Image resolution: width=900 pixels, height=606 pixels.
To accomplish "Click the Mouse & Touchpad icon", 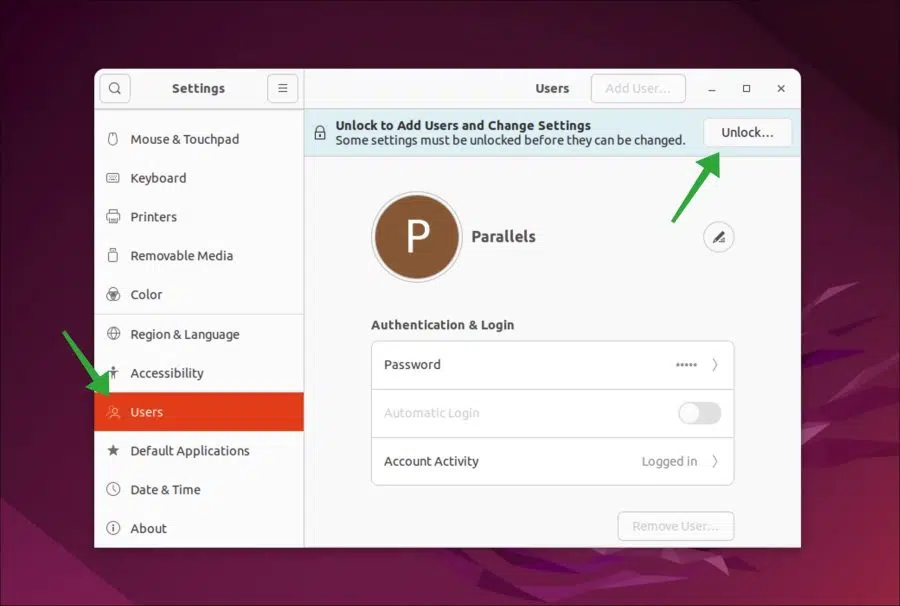I will [x=113, y=139].
